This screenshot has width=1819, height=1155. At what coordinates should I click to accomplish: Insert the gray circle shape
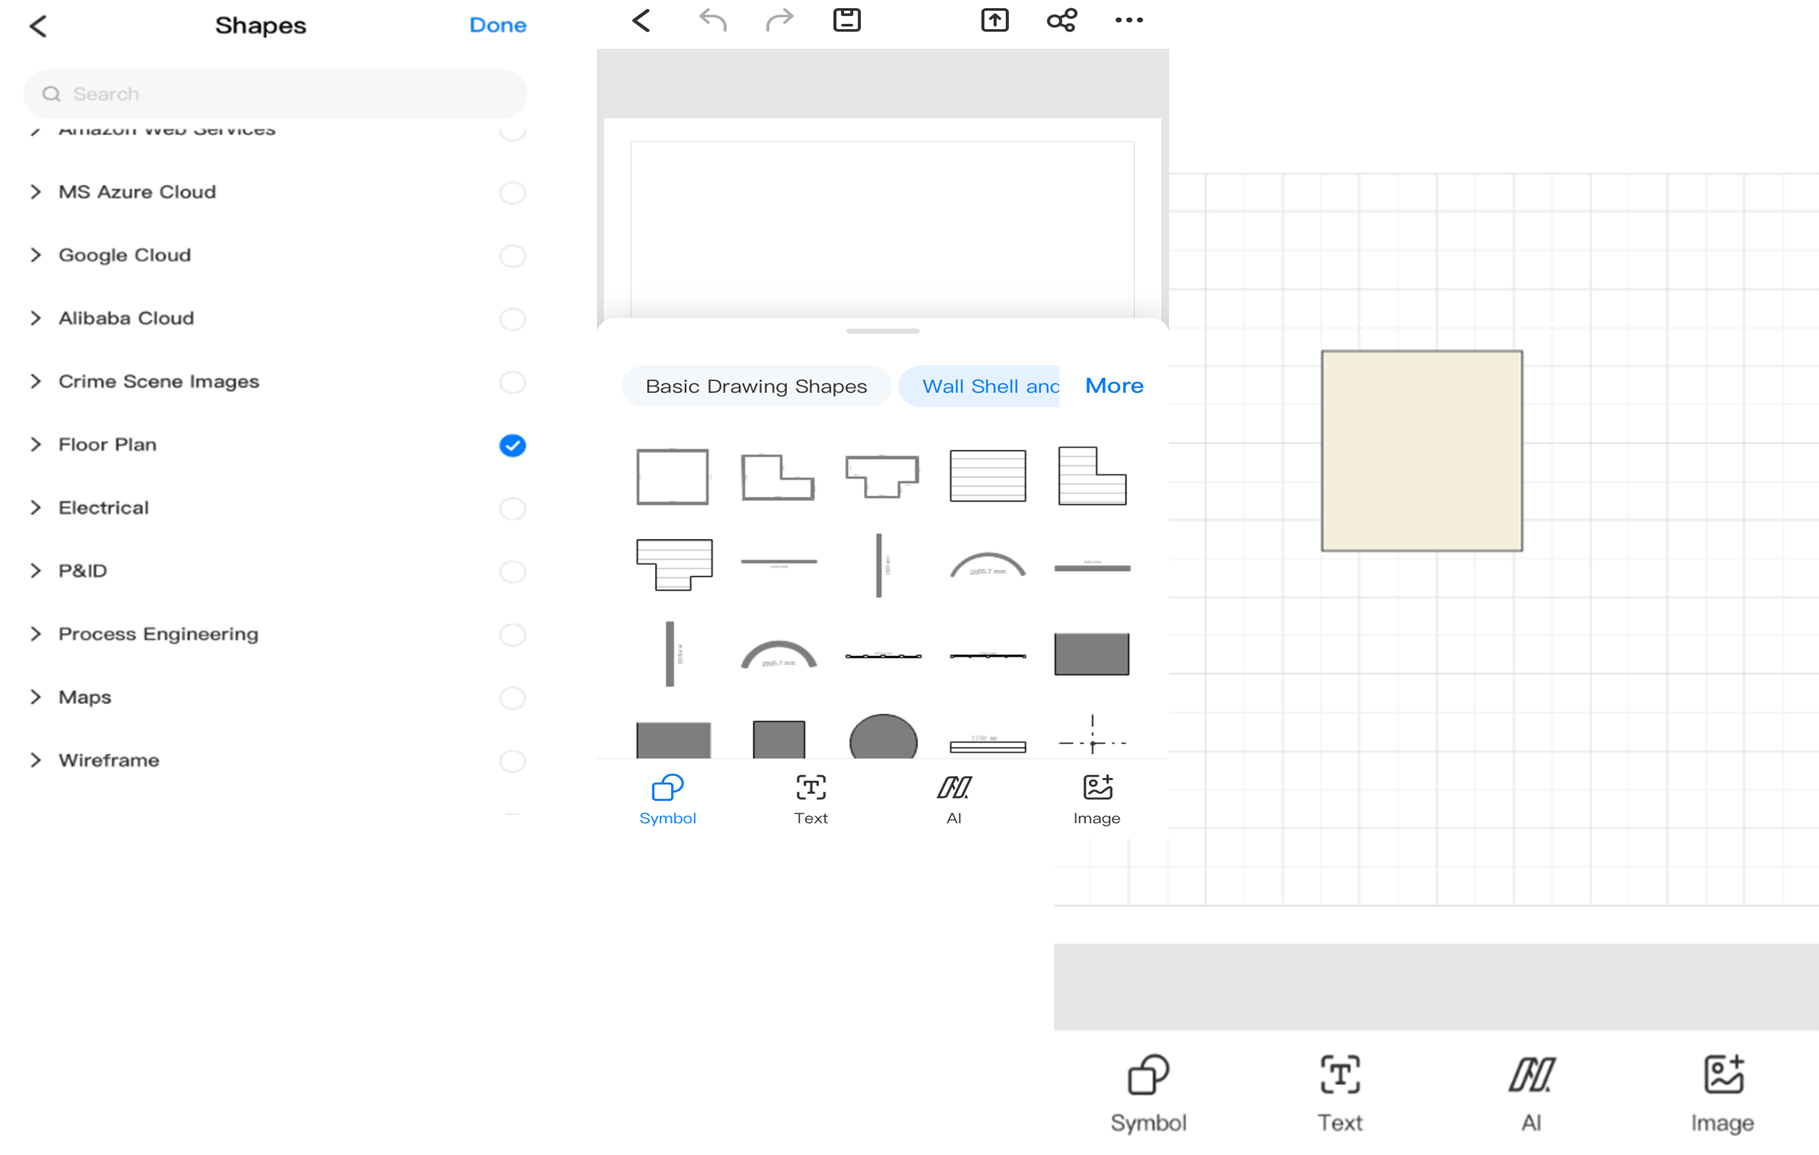[x=883, y=738]
